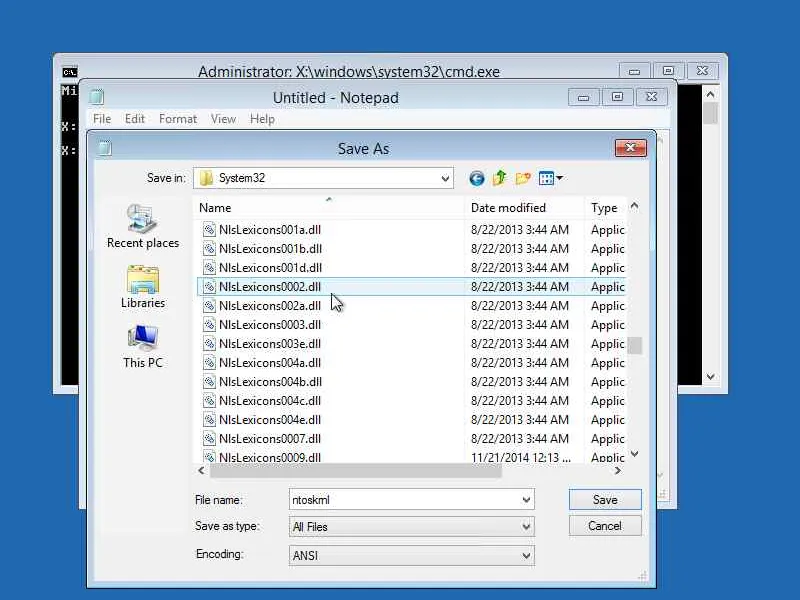800x600 pixels.
Task: Sort by Type column header
Action: point(605,208)
